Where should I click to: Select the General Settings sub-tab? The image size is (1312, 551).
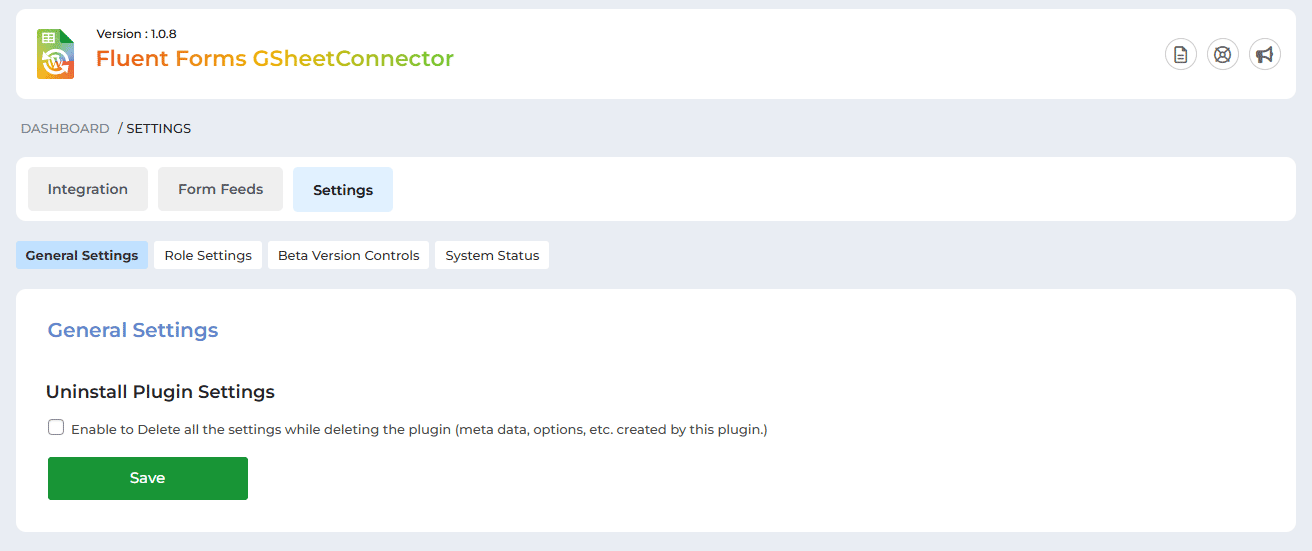coord(82,255)
